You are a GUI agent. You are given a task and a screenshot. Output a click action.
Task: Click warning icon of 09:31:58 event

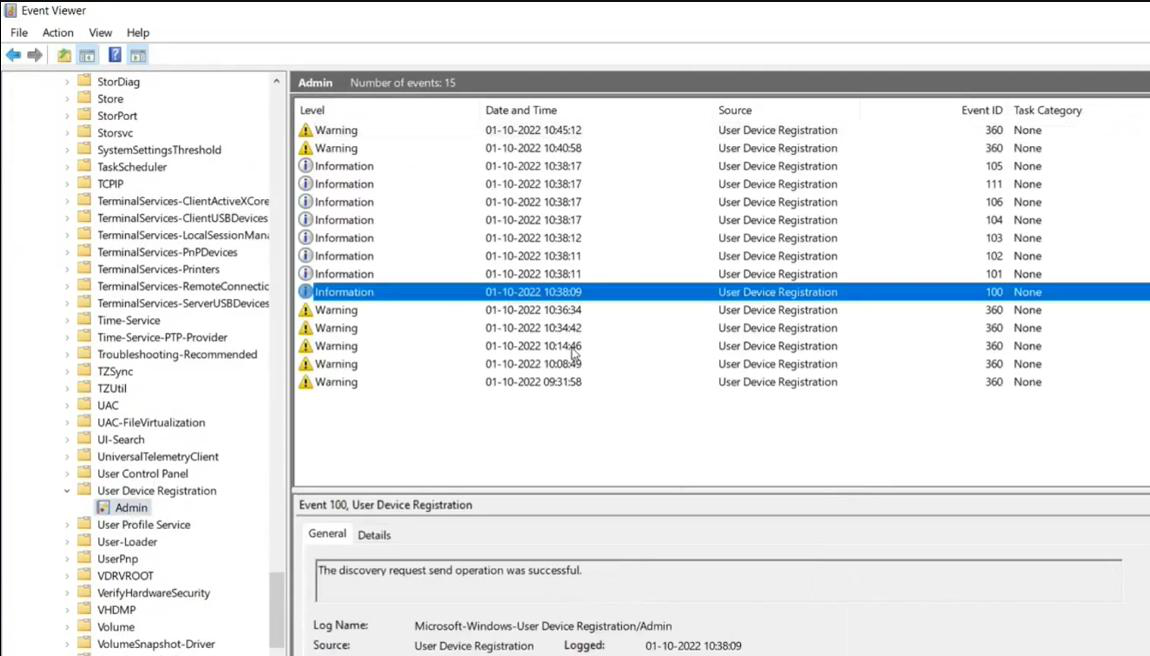click(305, 382)
